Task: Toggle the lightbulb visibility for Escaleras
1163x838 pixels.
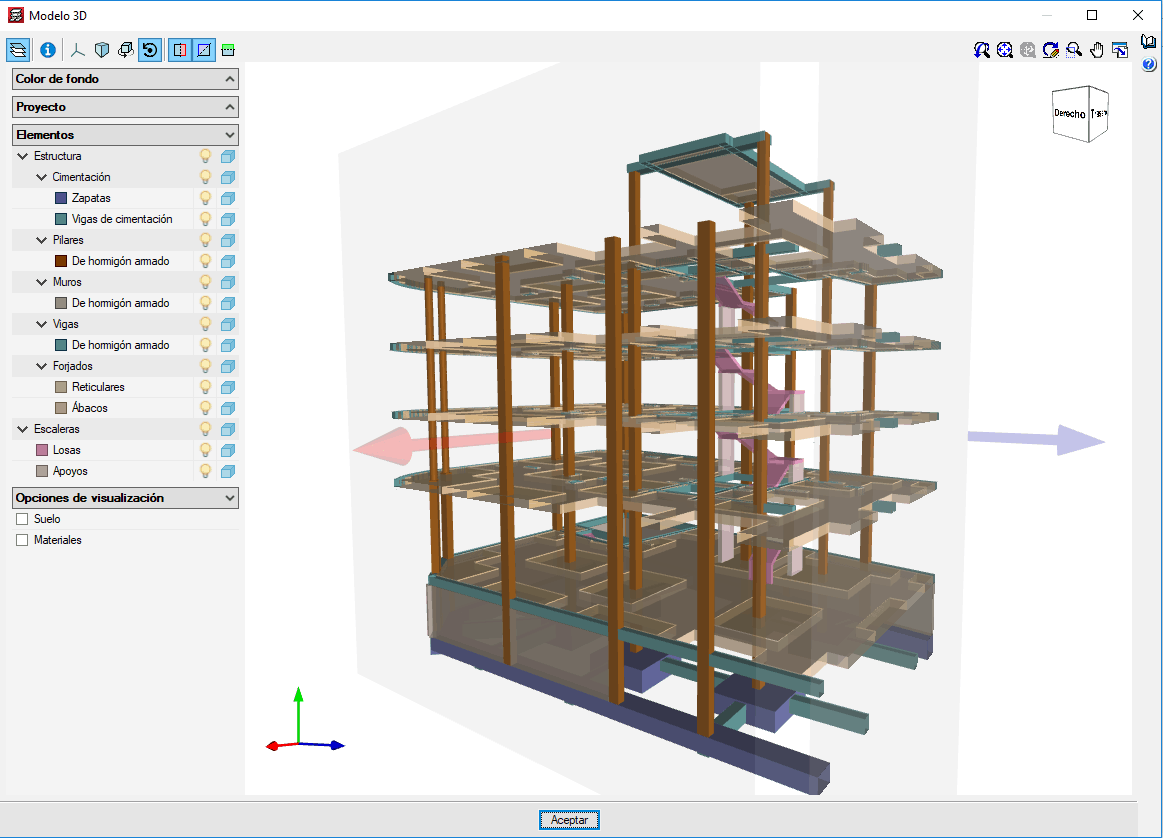Action: click(205, 429)
